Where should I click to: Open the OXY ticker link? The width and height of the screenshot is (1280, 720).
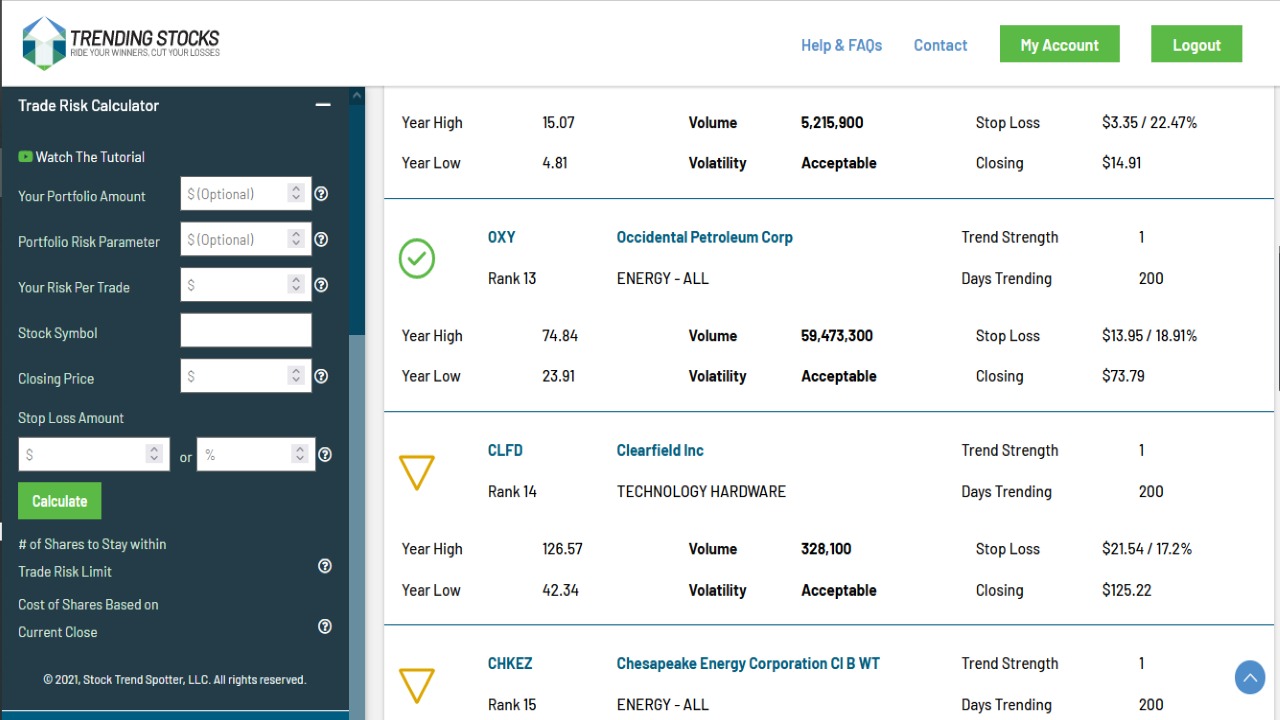(502, 237)
